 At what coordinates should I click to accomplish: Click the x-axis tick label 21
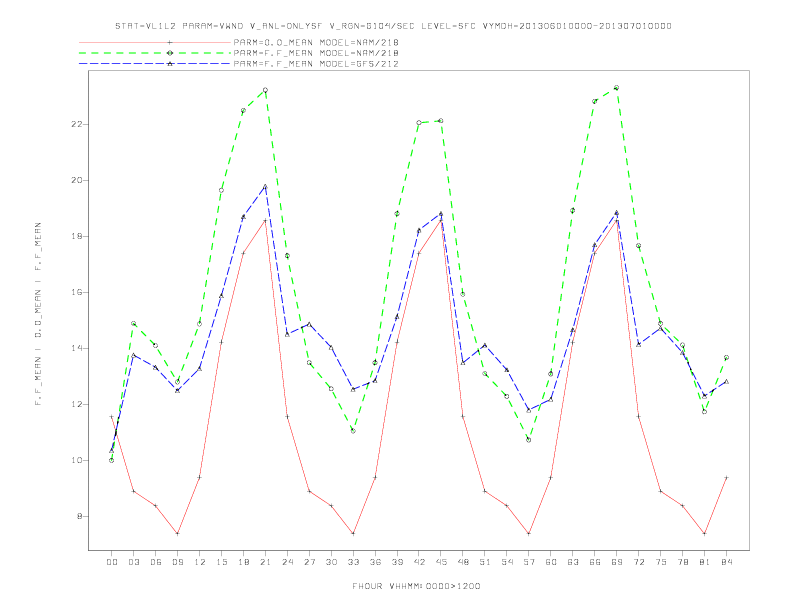tap(265, 562)
